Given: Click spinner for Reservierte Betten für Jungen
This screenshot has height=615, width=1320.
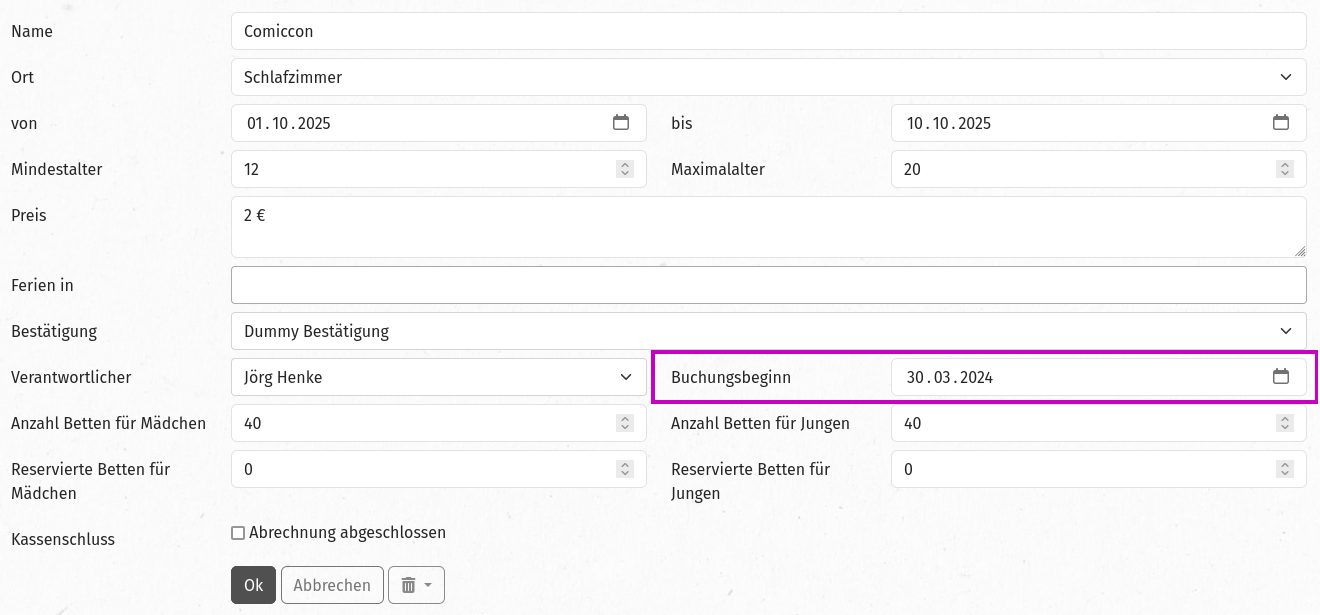Looking at the screenshot, I should (x=1284, y=469).
